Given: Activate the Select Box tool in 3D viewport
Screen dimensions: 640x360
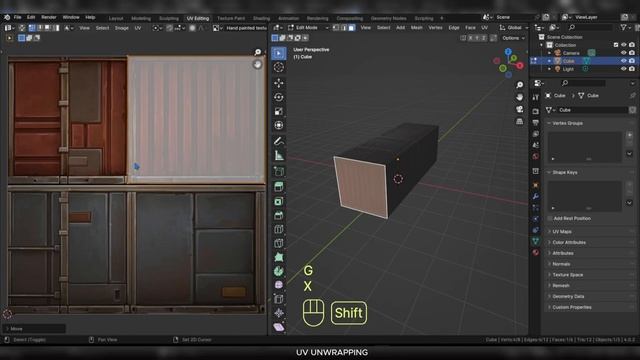Looking at the screenshot, I should (x=279, y=53).
